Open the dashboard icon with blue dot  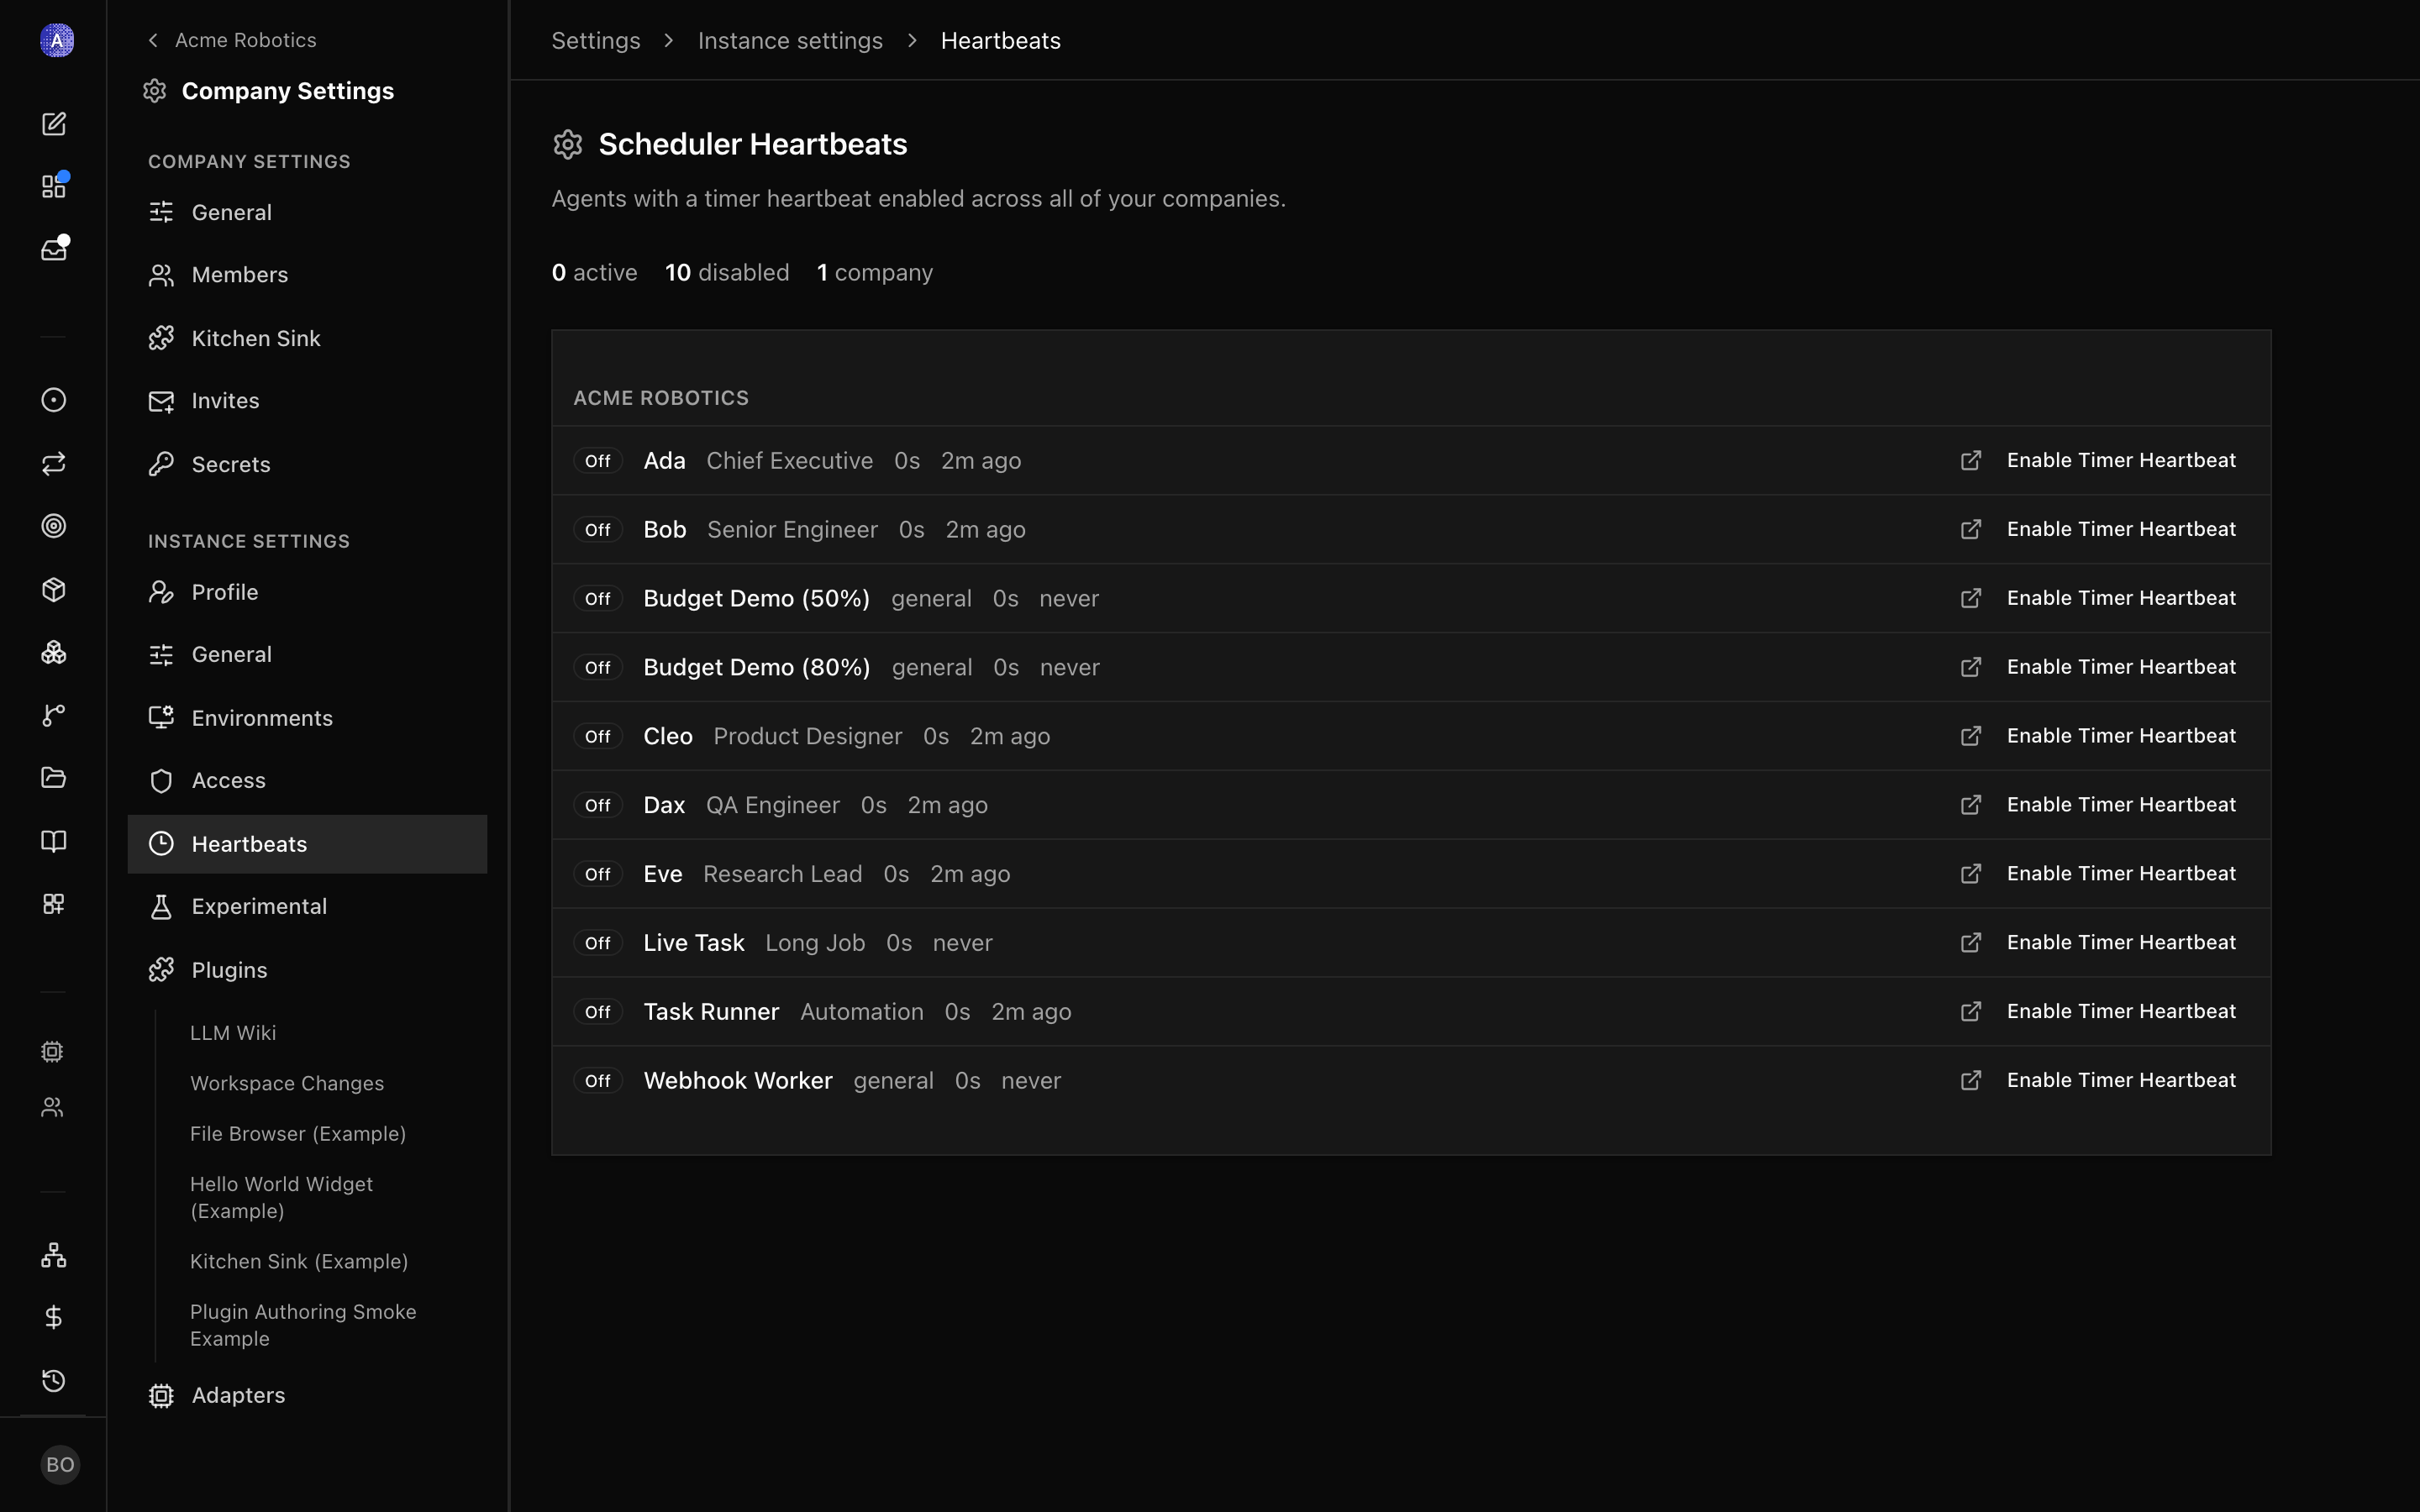[x=54, y=187]
